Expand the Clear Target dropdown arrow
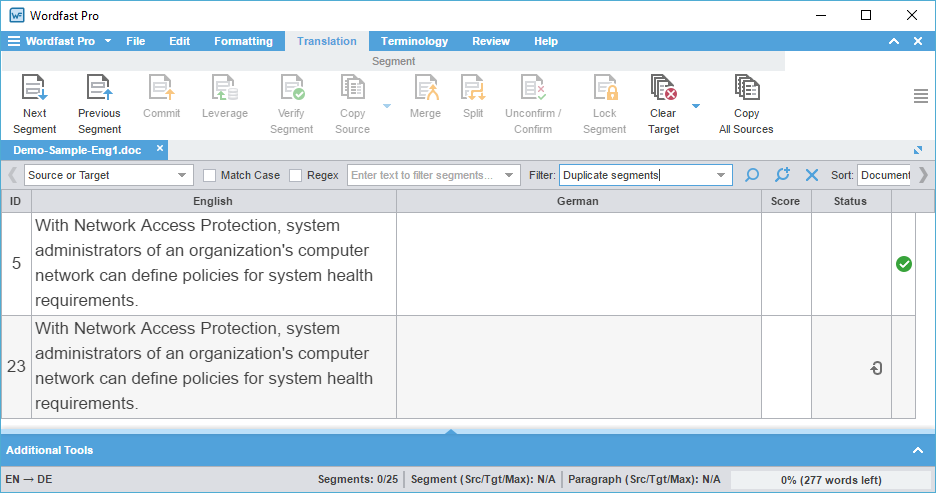The image size is (936, 493). coord(696,105)
